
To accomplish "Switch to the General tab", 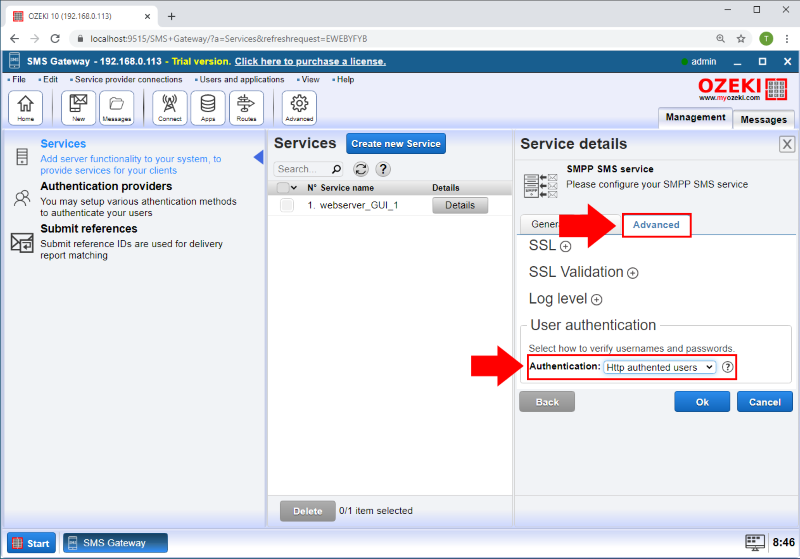I will point(545,224).
